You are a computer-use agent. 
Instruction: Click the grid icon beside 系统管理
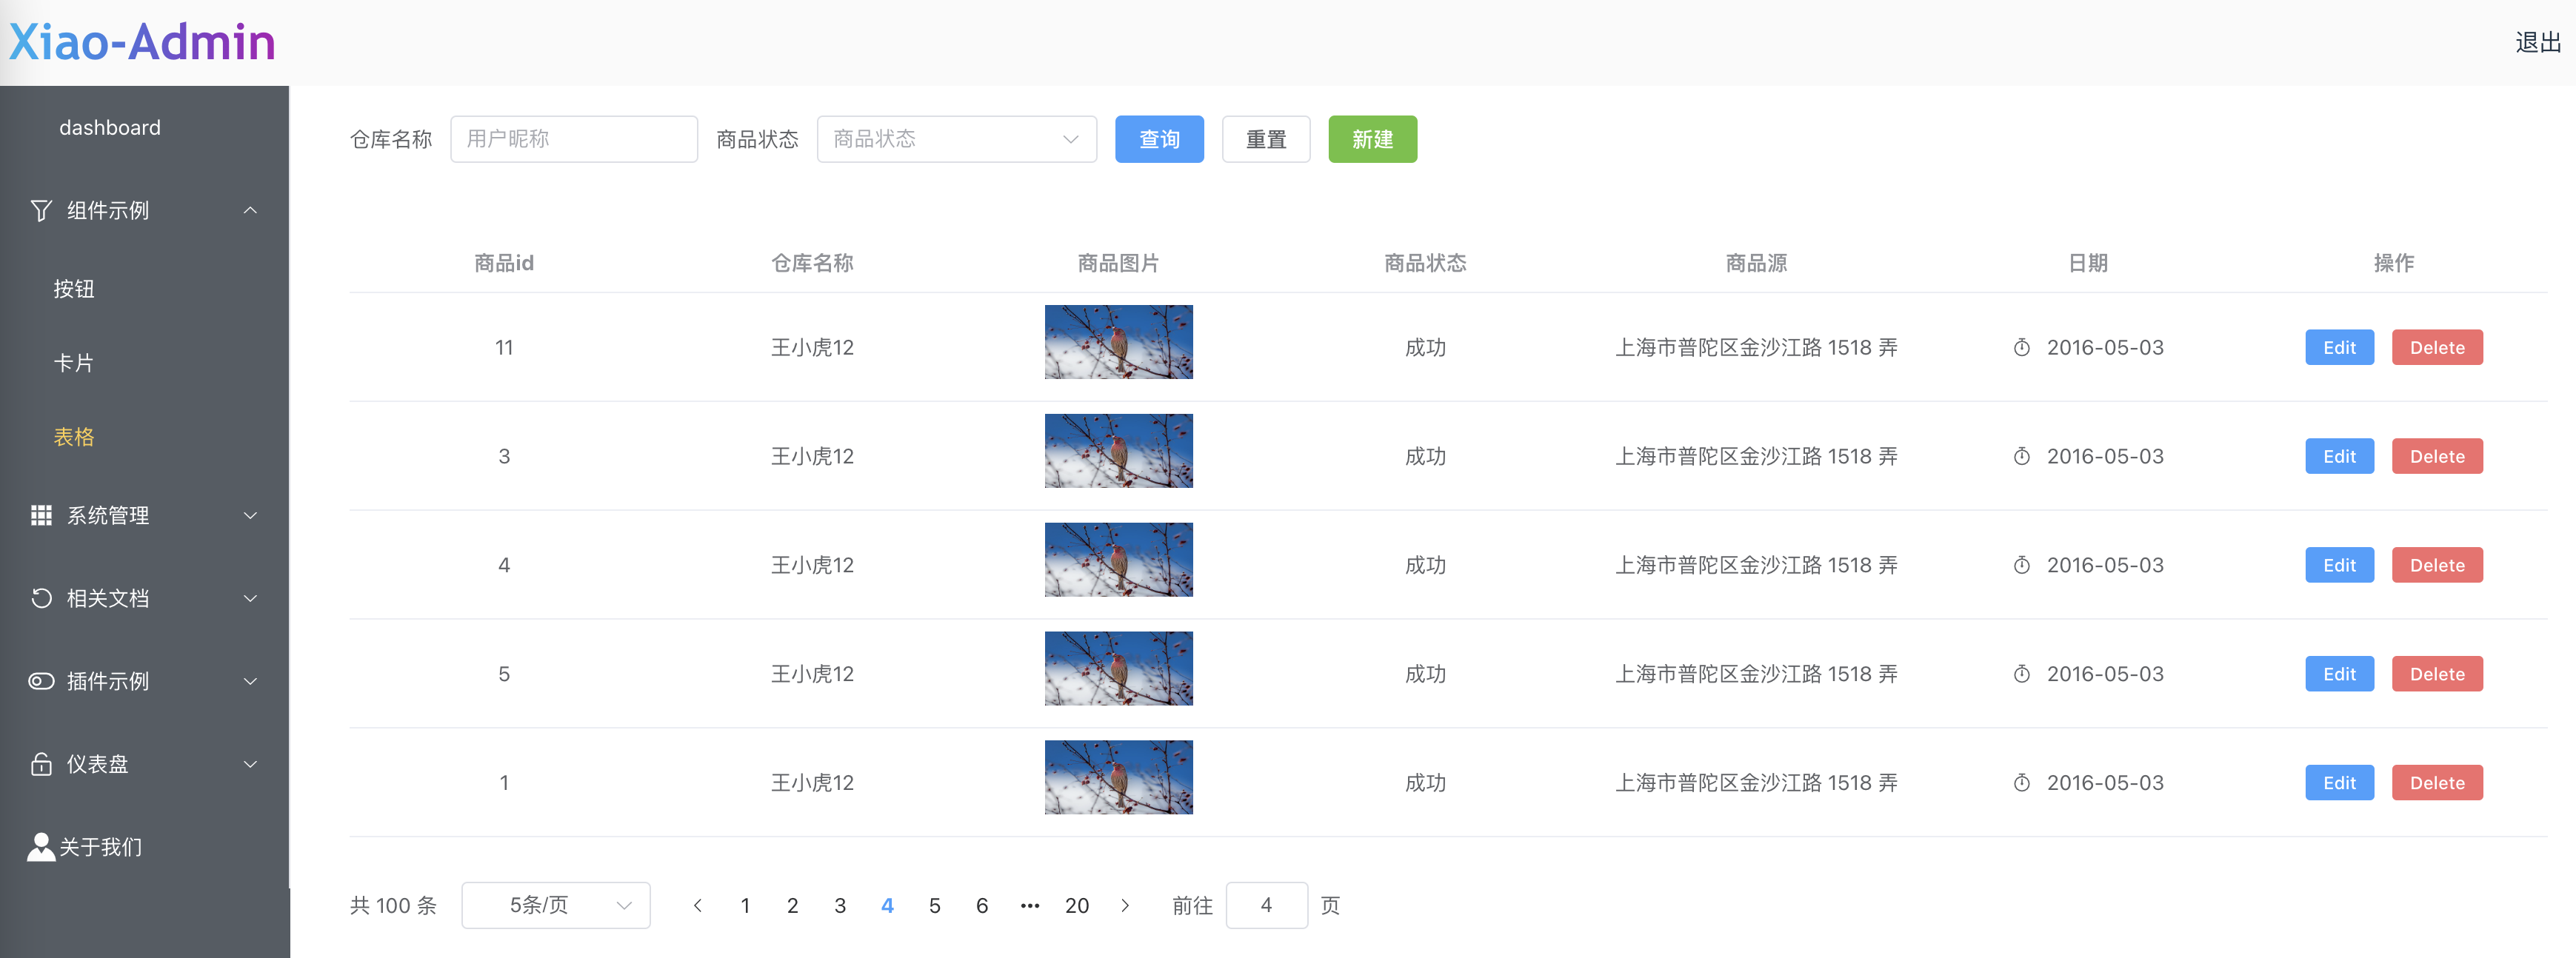40,515
